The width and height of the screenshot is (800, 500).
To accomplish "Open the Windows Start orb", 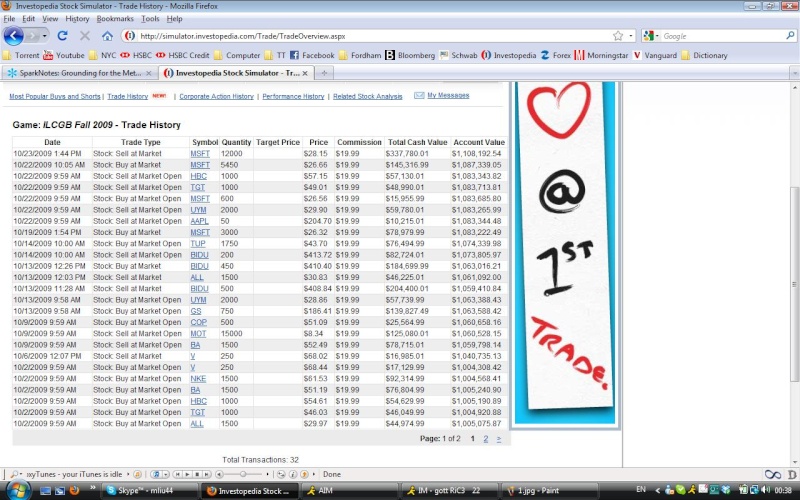I will (18, 490).
